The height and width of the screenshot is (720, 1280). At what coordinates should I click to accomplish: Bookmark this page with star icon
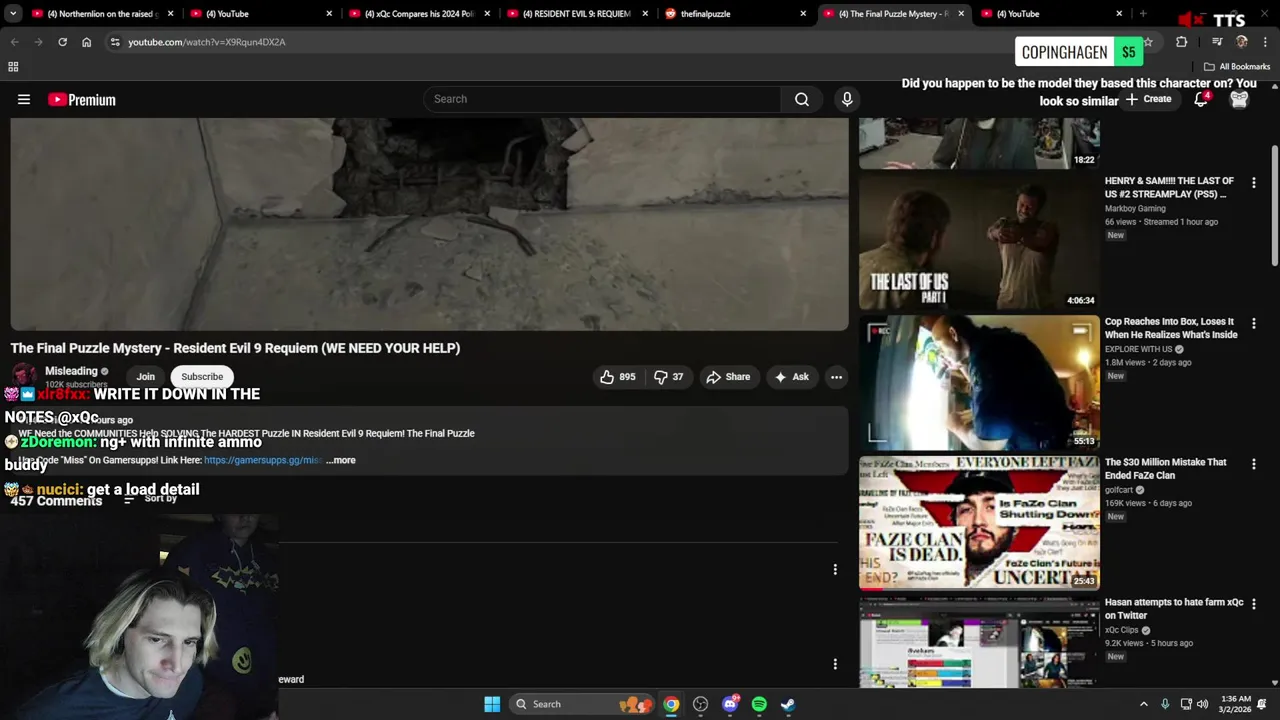coord(1148,42)
